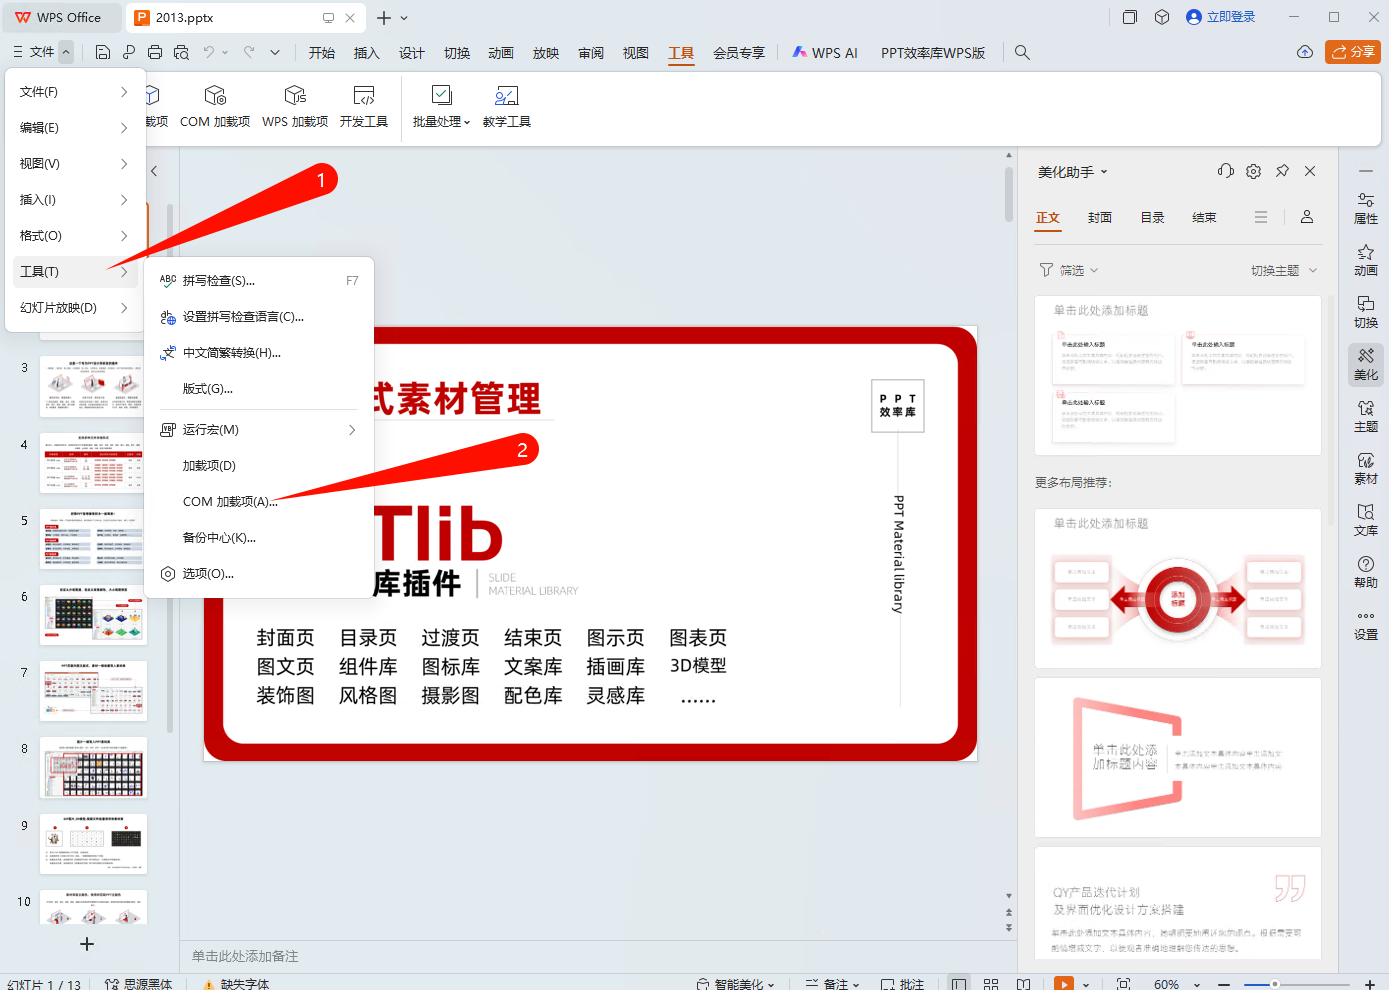The image size is (1389, 990).
Task: Open the 智能美化 dropdown in status bar
Action: click(736, 984)
